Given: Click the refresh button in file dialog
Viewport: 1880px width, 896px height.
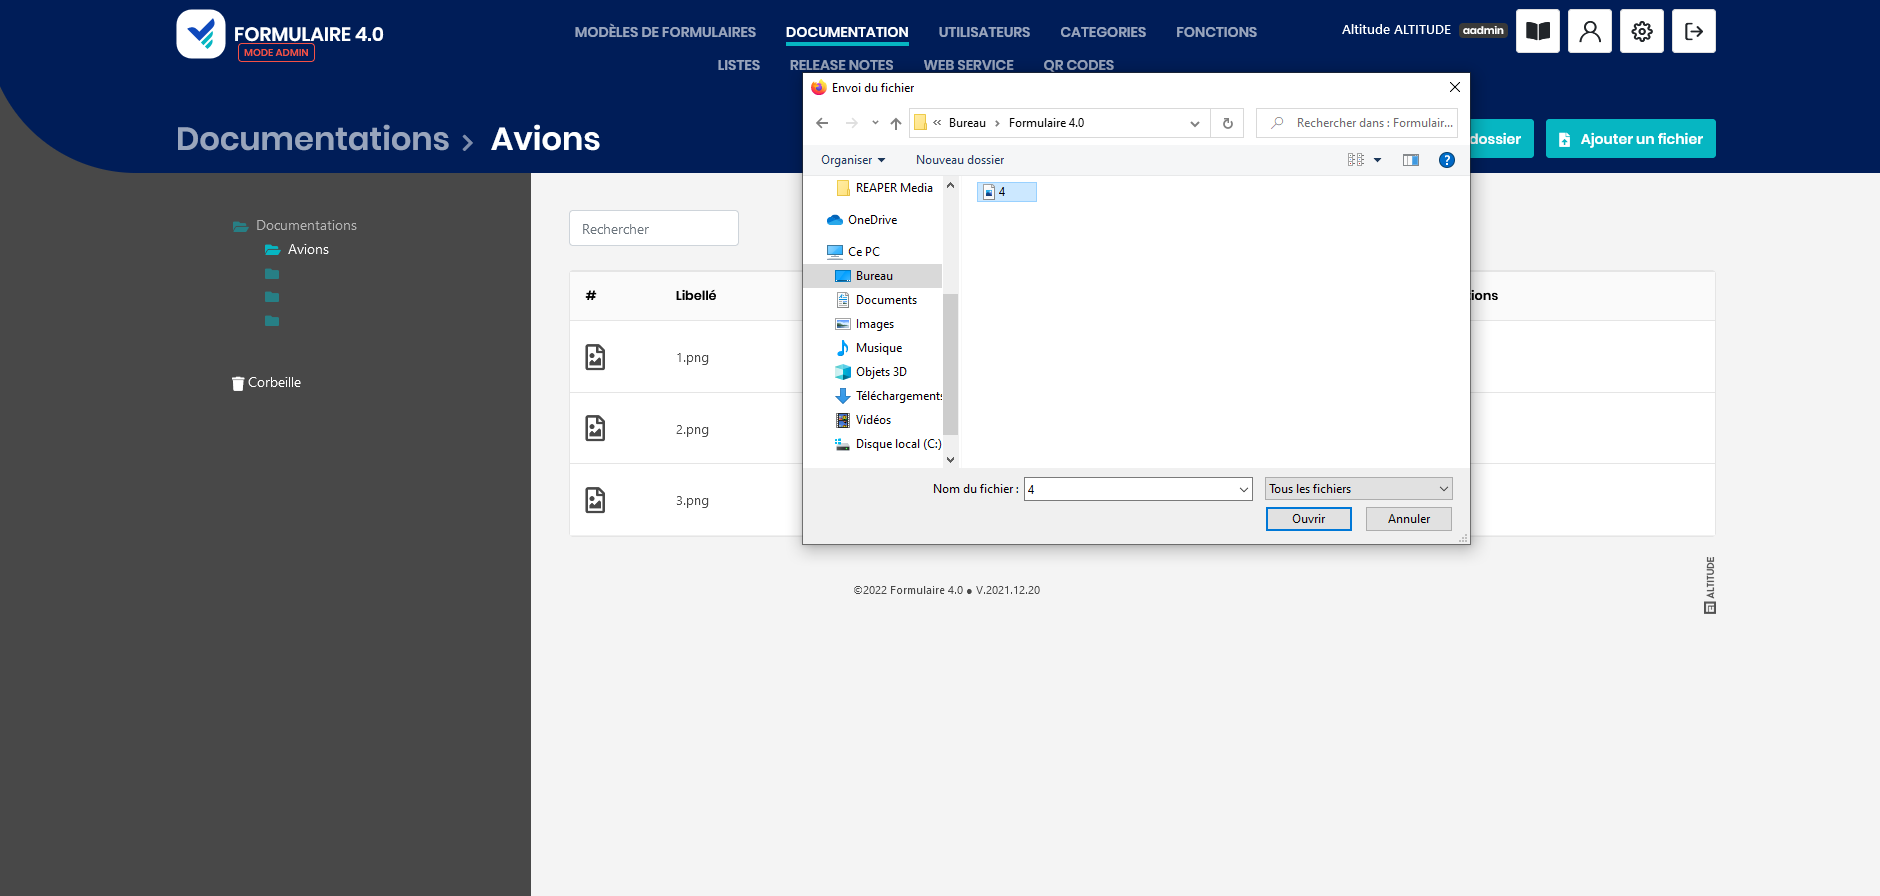Looking at the screenshot, I should 1227,123.
